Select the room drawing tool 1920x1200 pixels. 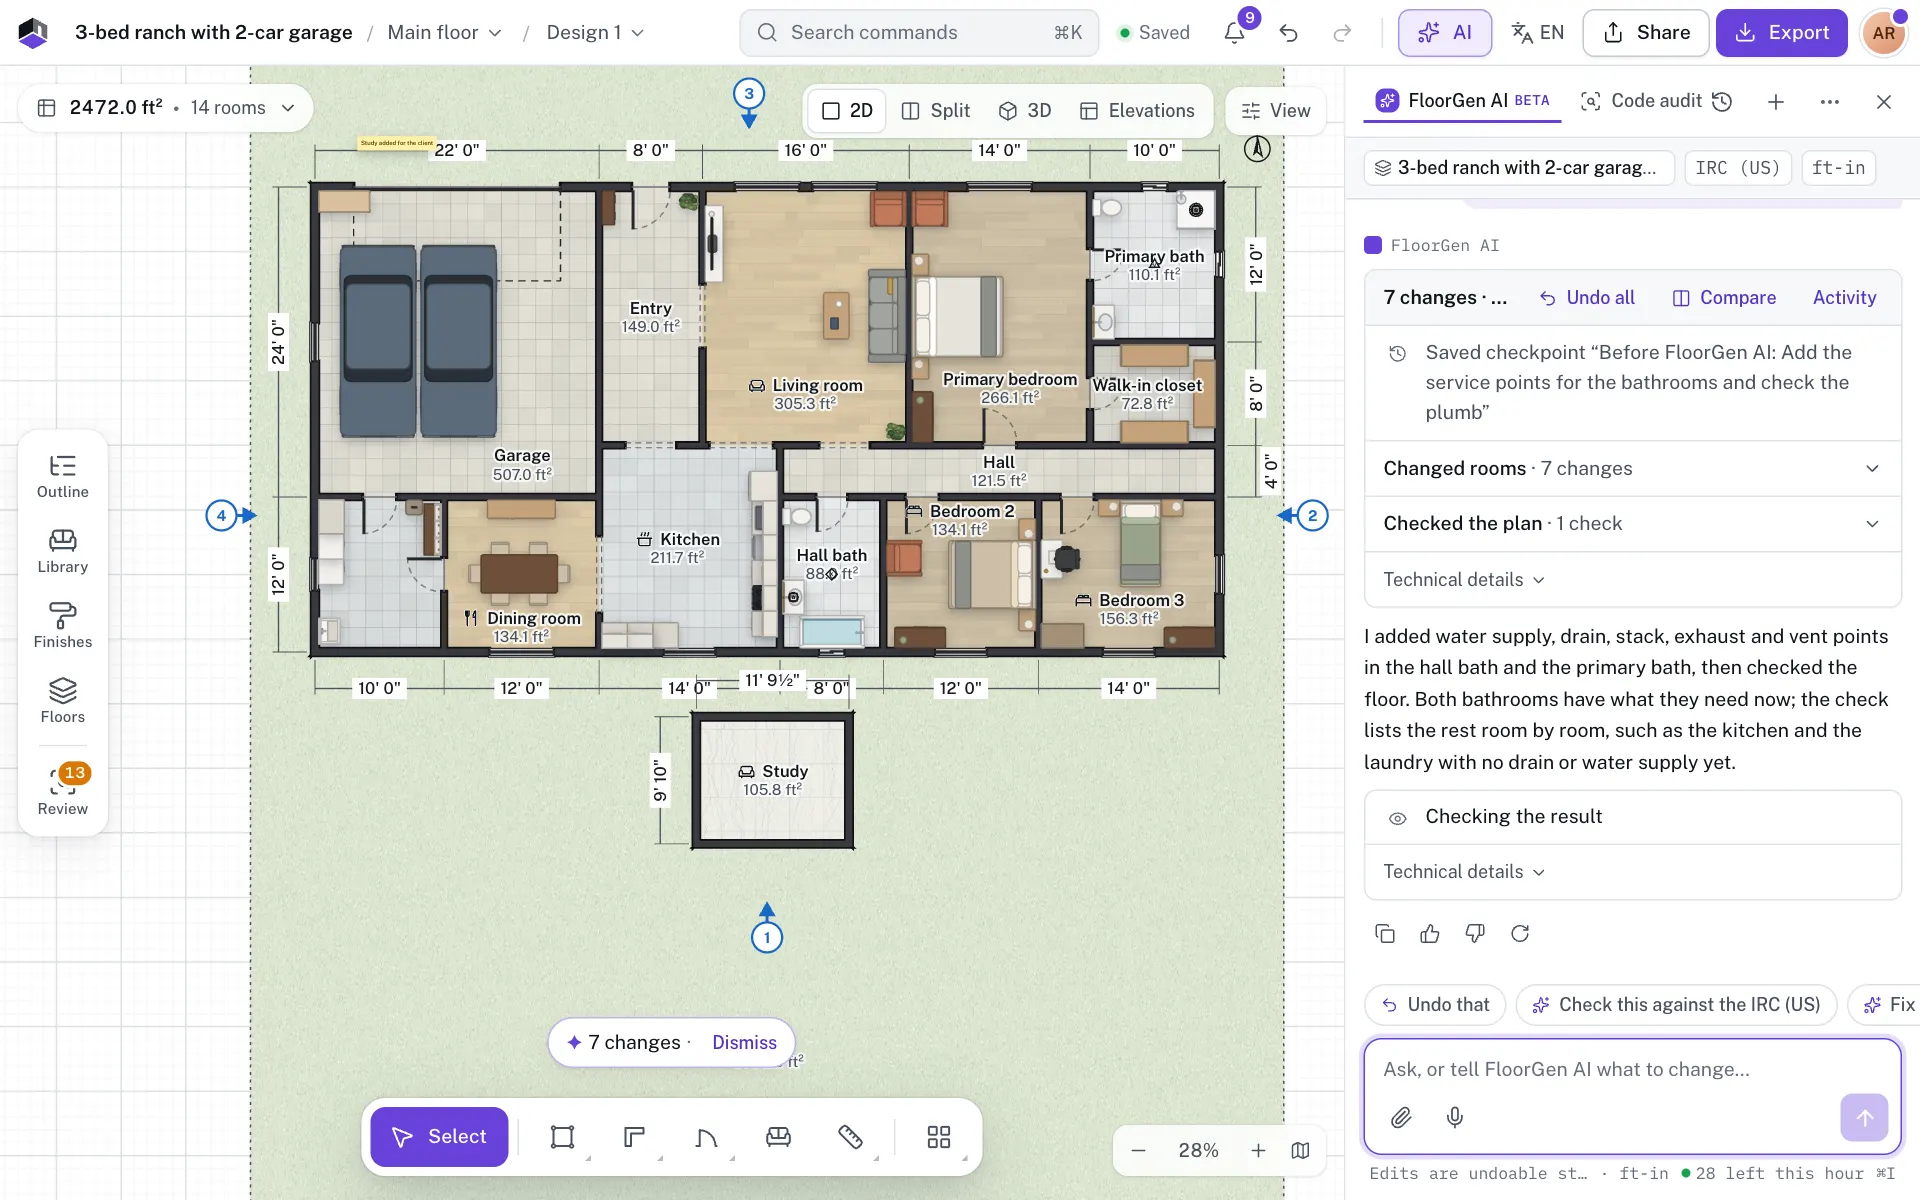point(562,1137)
